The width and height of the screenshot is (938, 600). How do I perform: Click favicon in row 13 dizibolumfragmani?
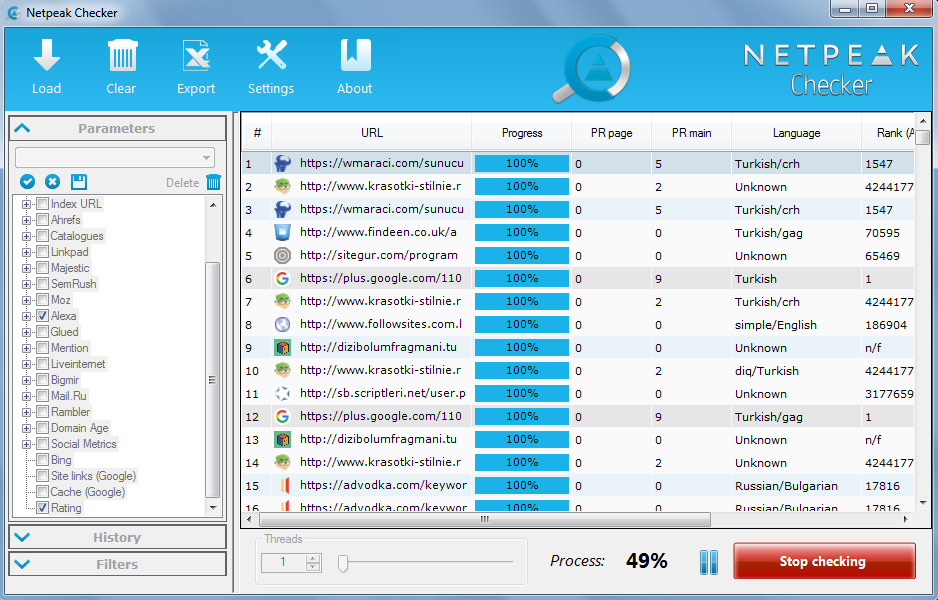tap(282, 439)
